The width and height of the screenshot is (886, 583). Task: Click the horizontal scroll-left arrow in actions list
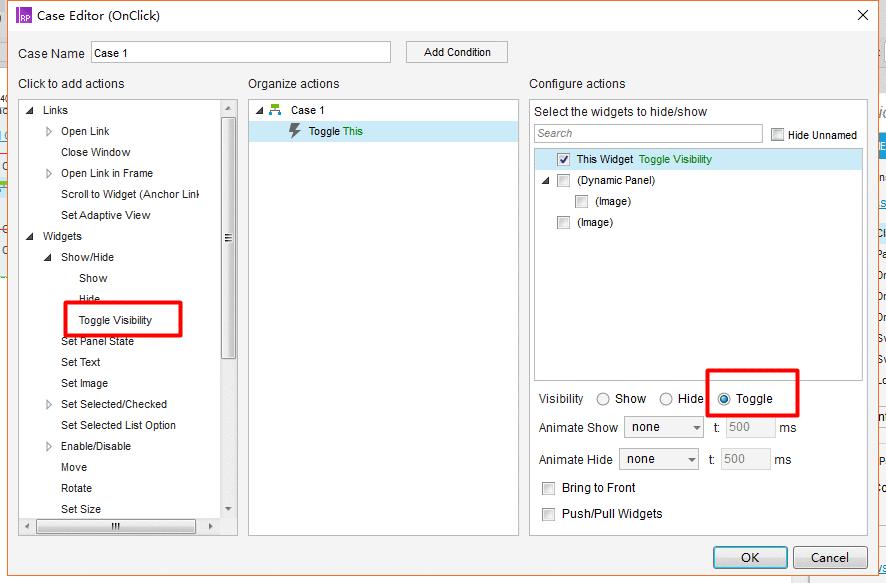click(27, 526)
